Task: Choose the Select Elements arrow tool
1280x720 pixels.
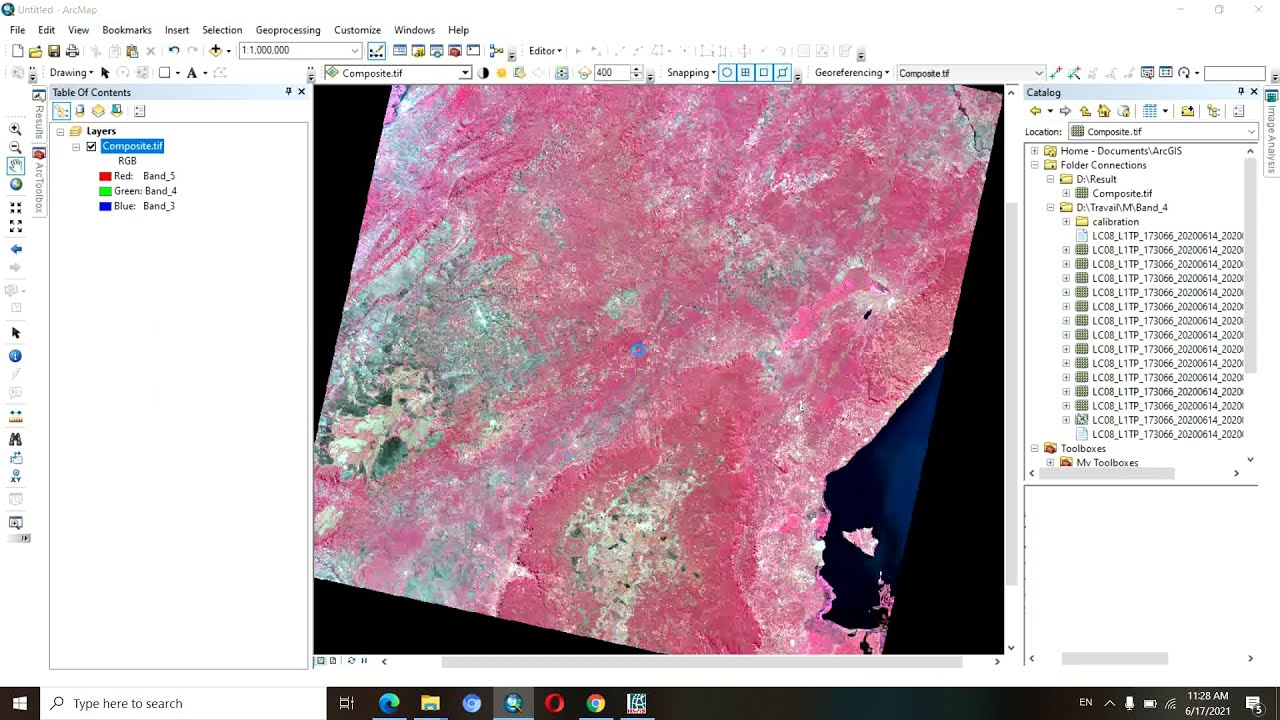Action: pos(15,333)
